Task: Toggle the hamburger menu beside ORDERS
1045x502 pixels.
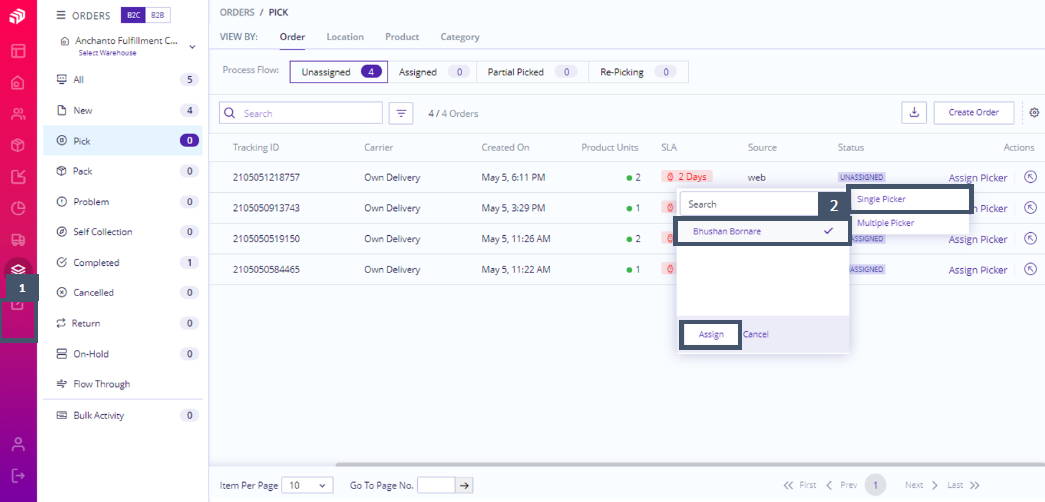Action: tap(61, 15)
